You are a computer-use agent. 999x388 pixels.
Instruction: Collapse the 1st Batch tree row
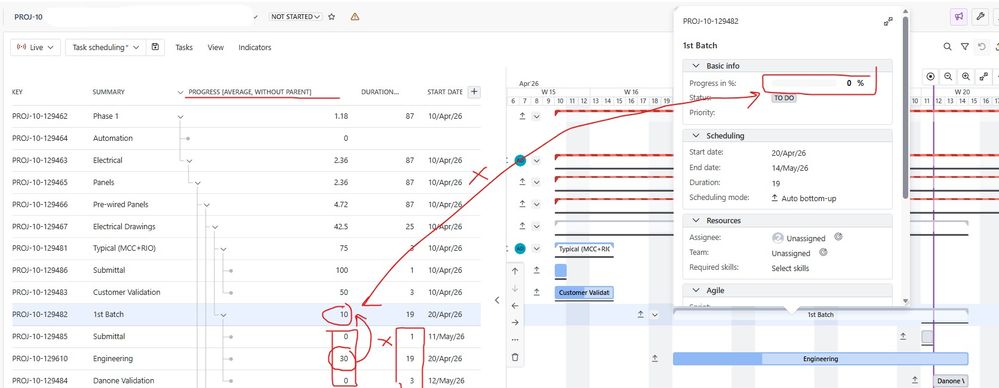pyautogui.click(x=224, y=315)
